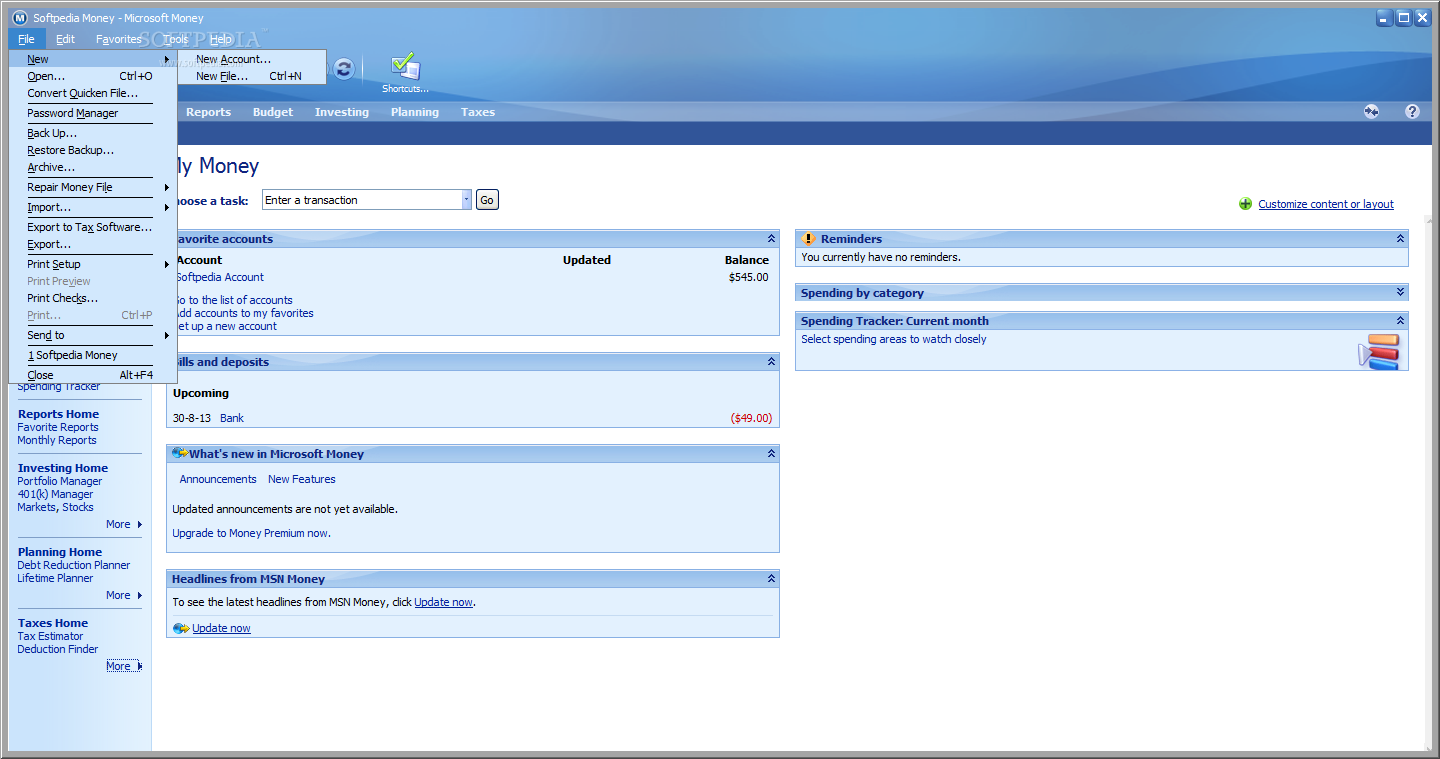Open Favorite Reports in sidebar
The width and height of the screenshot is (1440, 759).
[x=58, y=427]
